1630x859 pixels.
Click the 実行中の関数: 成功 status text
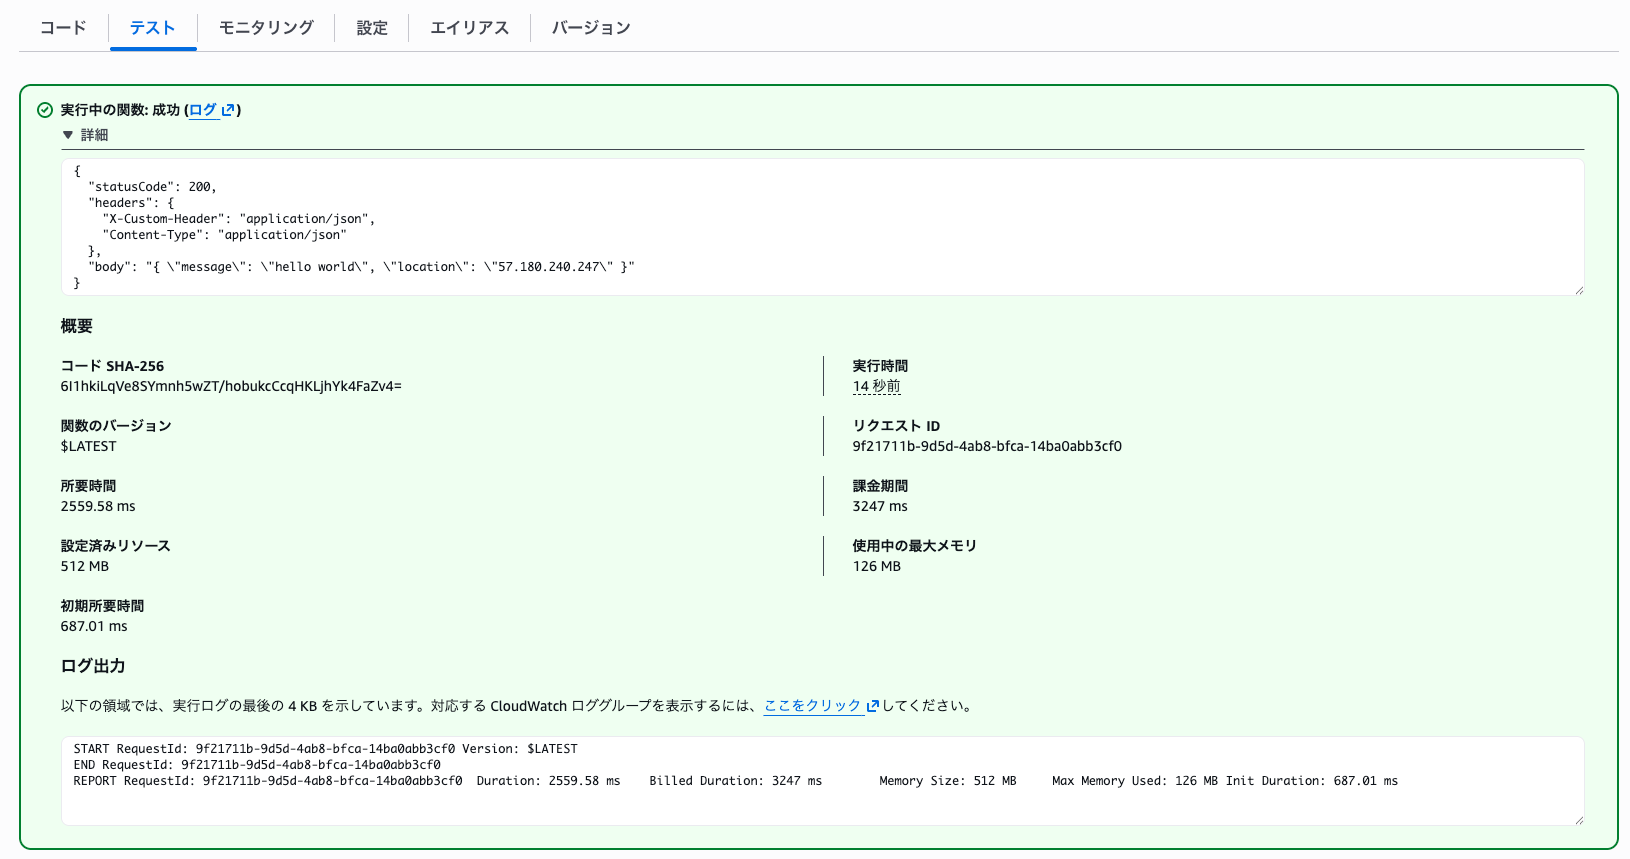pos(120,110)
